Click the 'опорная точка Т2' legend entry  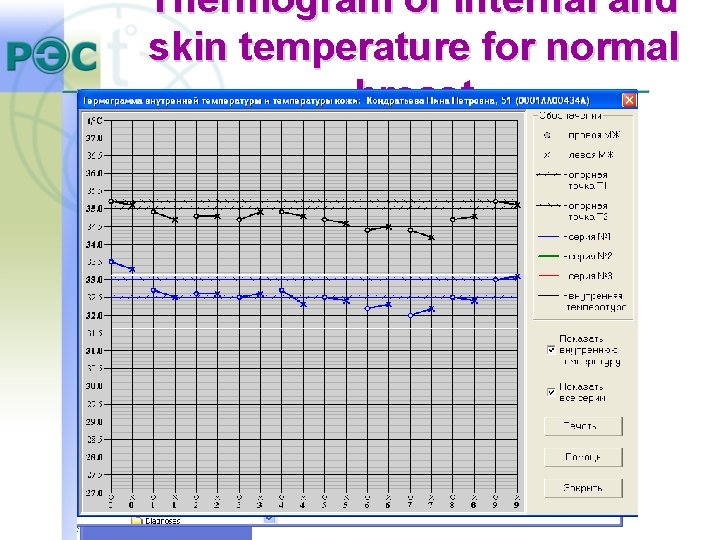[x=573, y=211]
